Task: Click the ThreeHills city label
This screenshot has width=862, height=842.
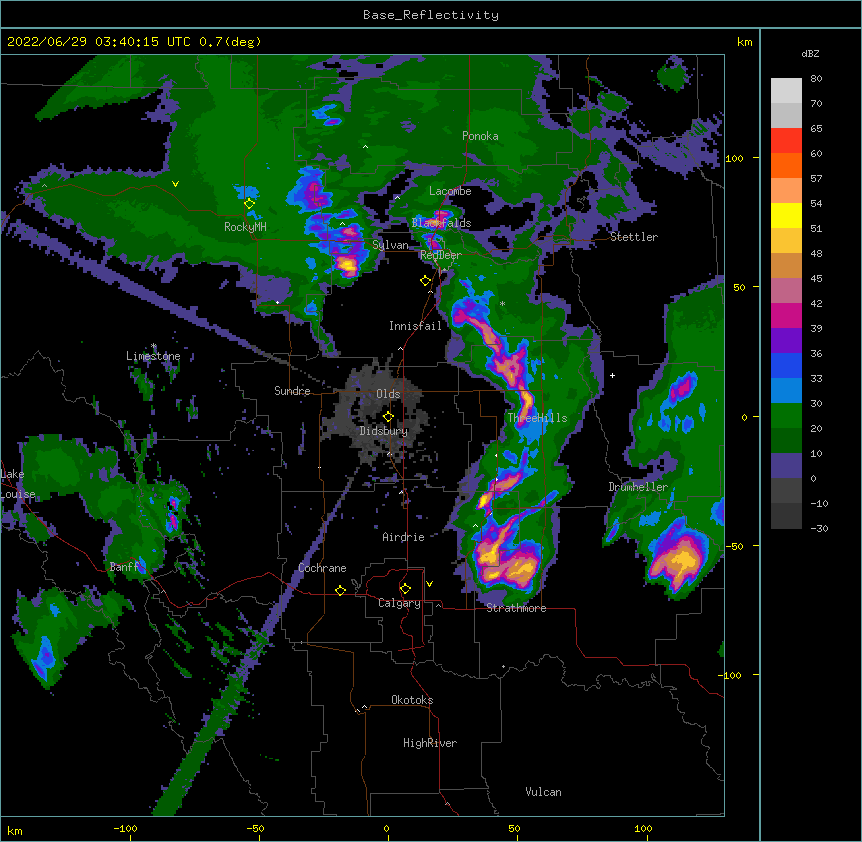Action: [537, 418]
